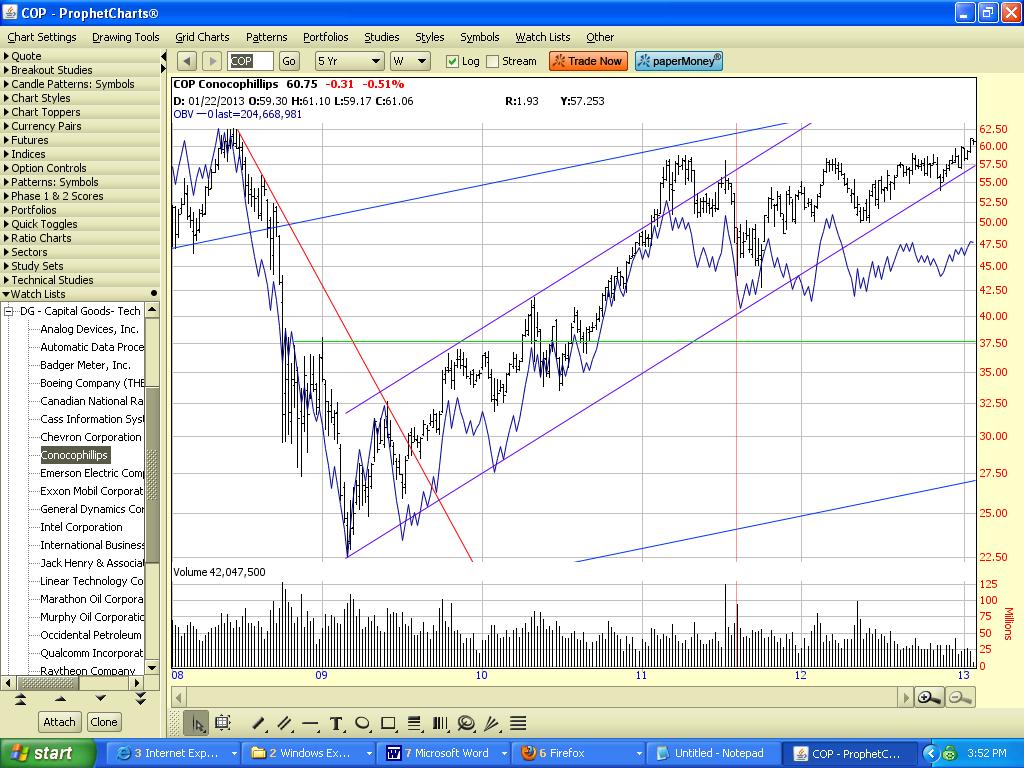Screen dimensions: 1024x768
Task: Open the Drawing Tools menu
Action: point(125,37)
